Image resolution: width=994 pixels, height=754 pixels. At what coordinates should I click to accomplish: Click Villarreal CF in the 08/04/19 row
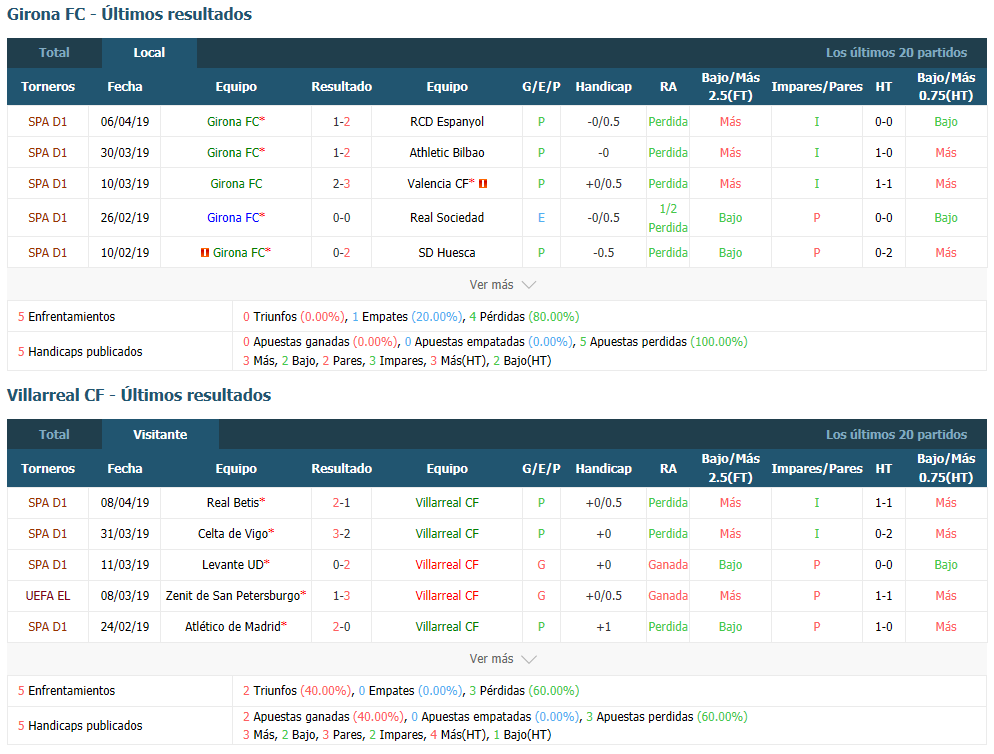tap(447, 503)
